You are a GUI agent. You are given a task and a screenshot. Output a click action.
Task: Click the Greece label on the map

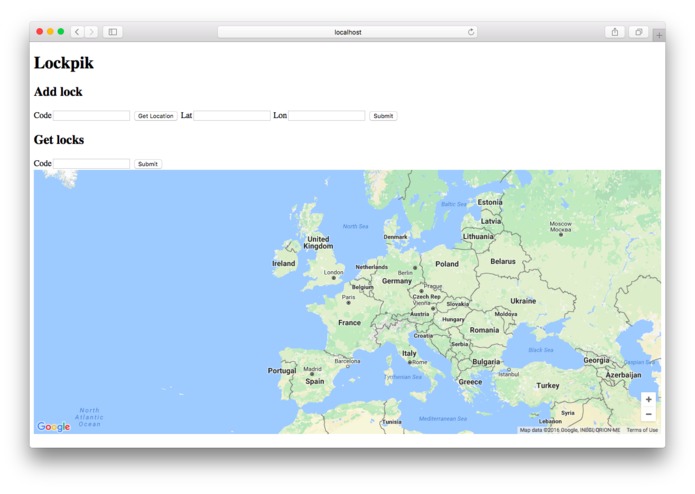point(470,382)
